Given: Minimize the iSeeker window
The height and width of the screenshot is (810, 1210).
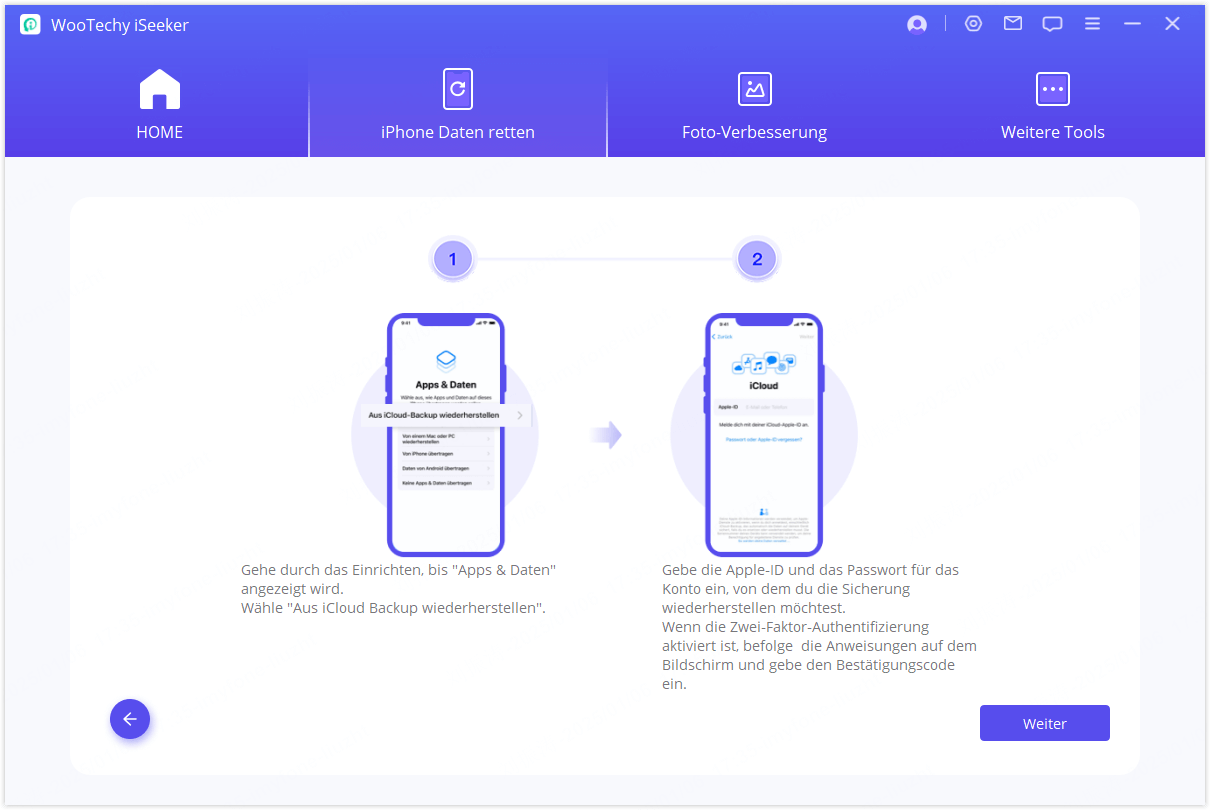Looking at the screenshot, I should point(1132,24).
